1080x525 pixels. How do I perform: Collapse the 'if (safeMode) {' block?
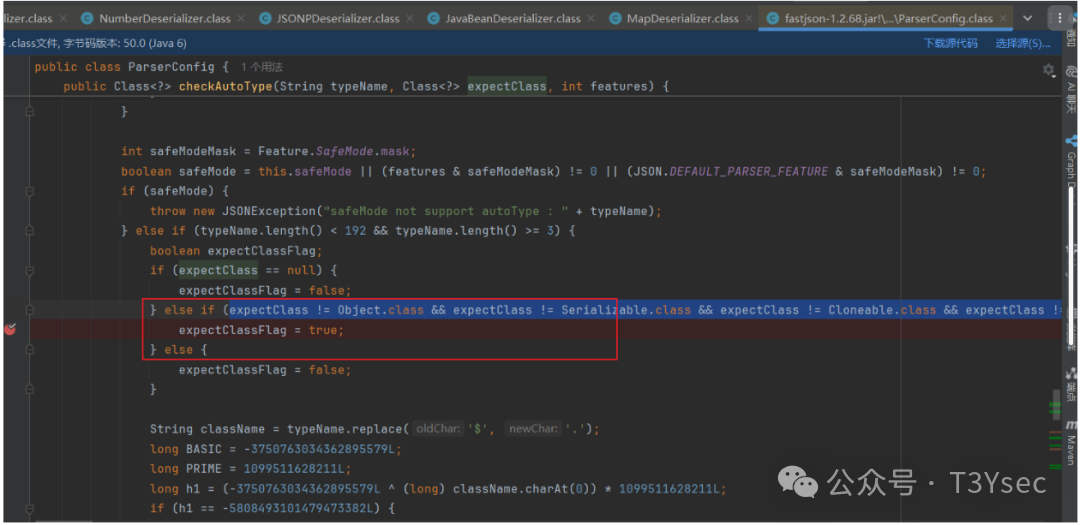click(29, 191)
